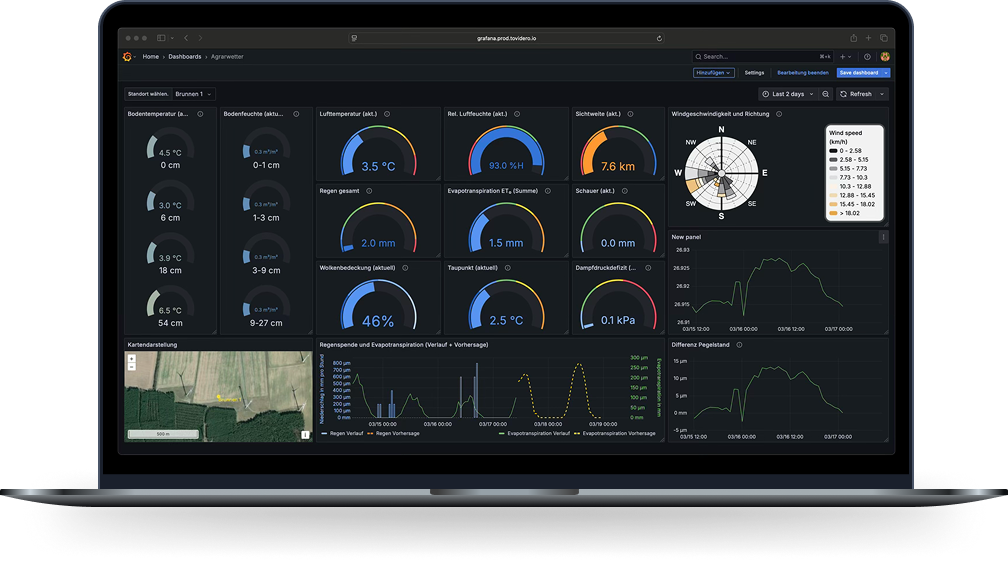Open the Brunnen 1 location dropdown
The width and height of the screenshot is (1008, 562).
(194, 94)
